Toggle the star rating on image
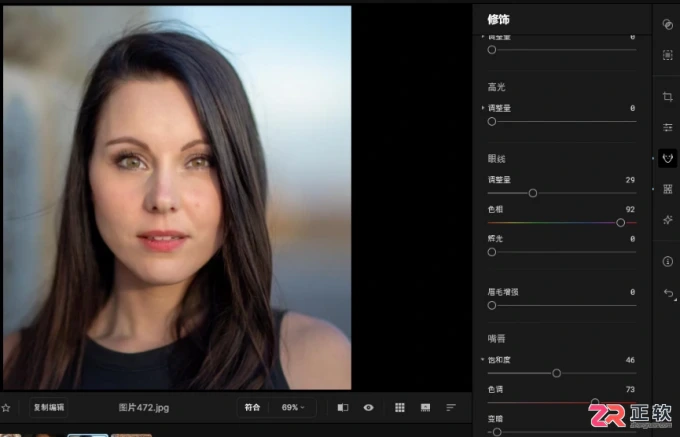This screenshot has height=437, width=680. click(x=6, y=408)
